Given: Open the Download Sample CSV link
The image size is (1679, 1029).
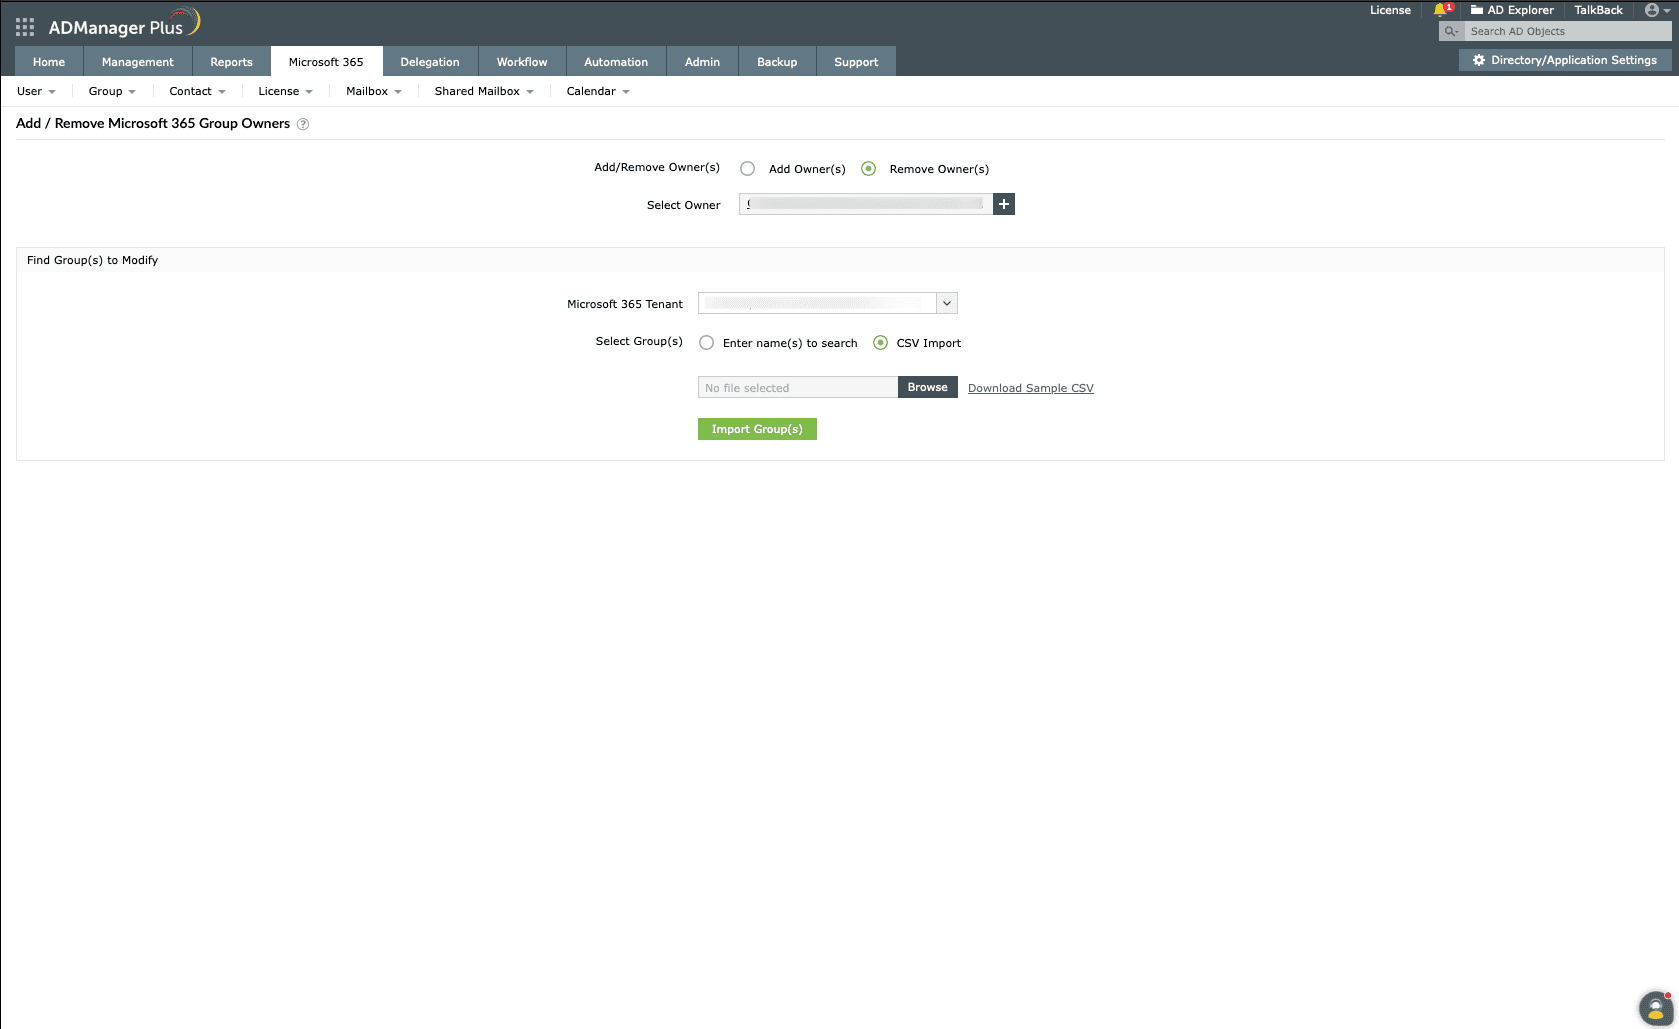Looking at the screenshot, I should pos(1031,388).
